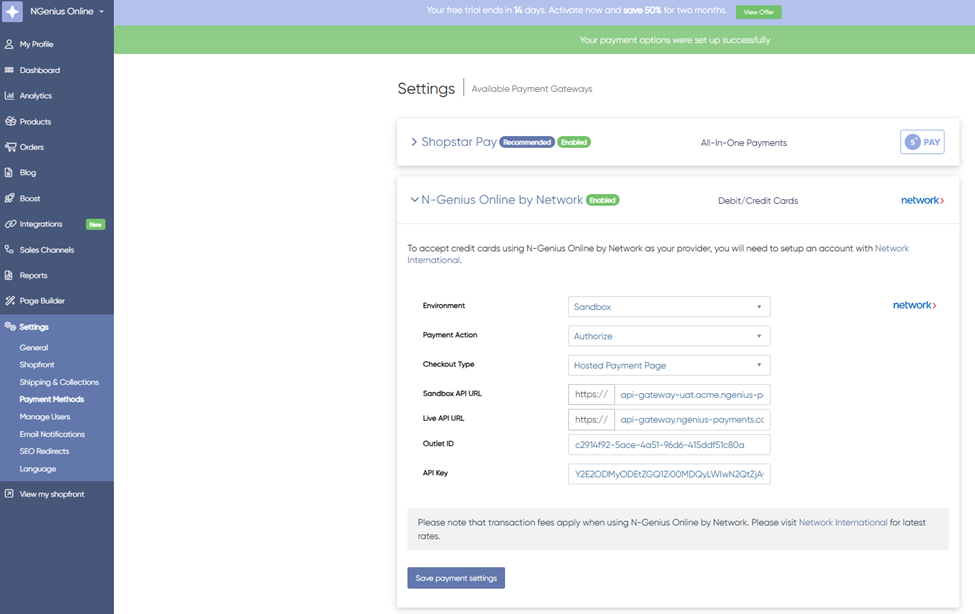Viewport: 975px width, 614px height.
Task: Open Integrations in the sidebar
Action: pyautogui.click(x=40, y=224)
